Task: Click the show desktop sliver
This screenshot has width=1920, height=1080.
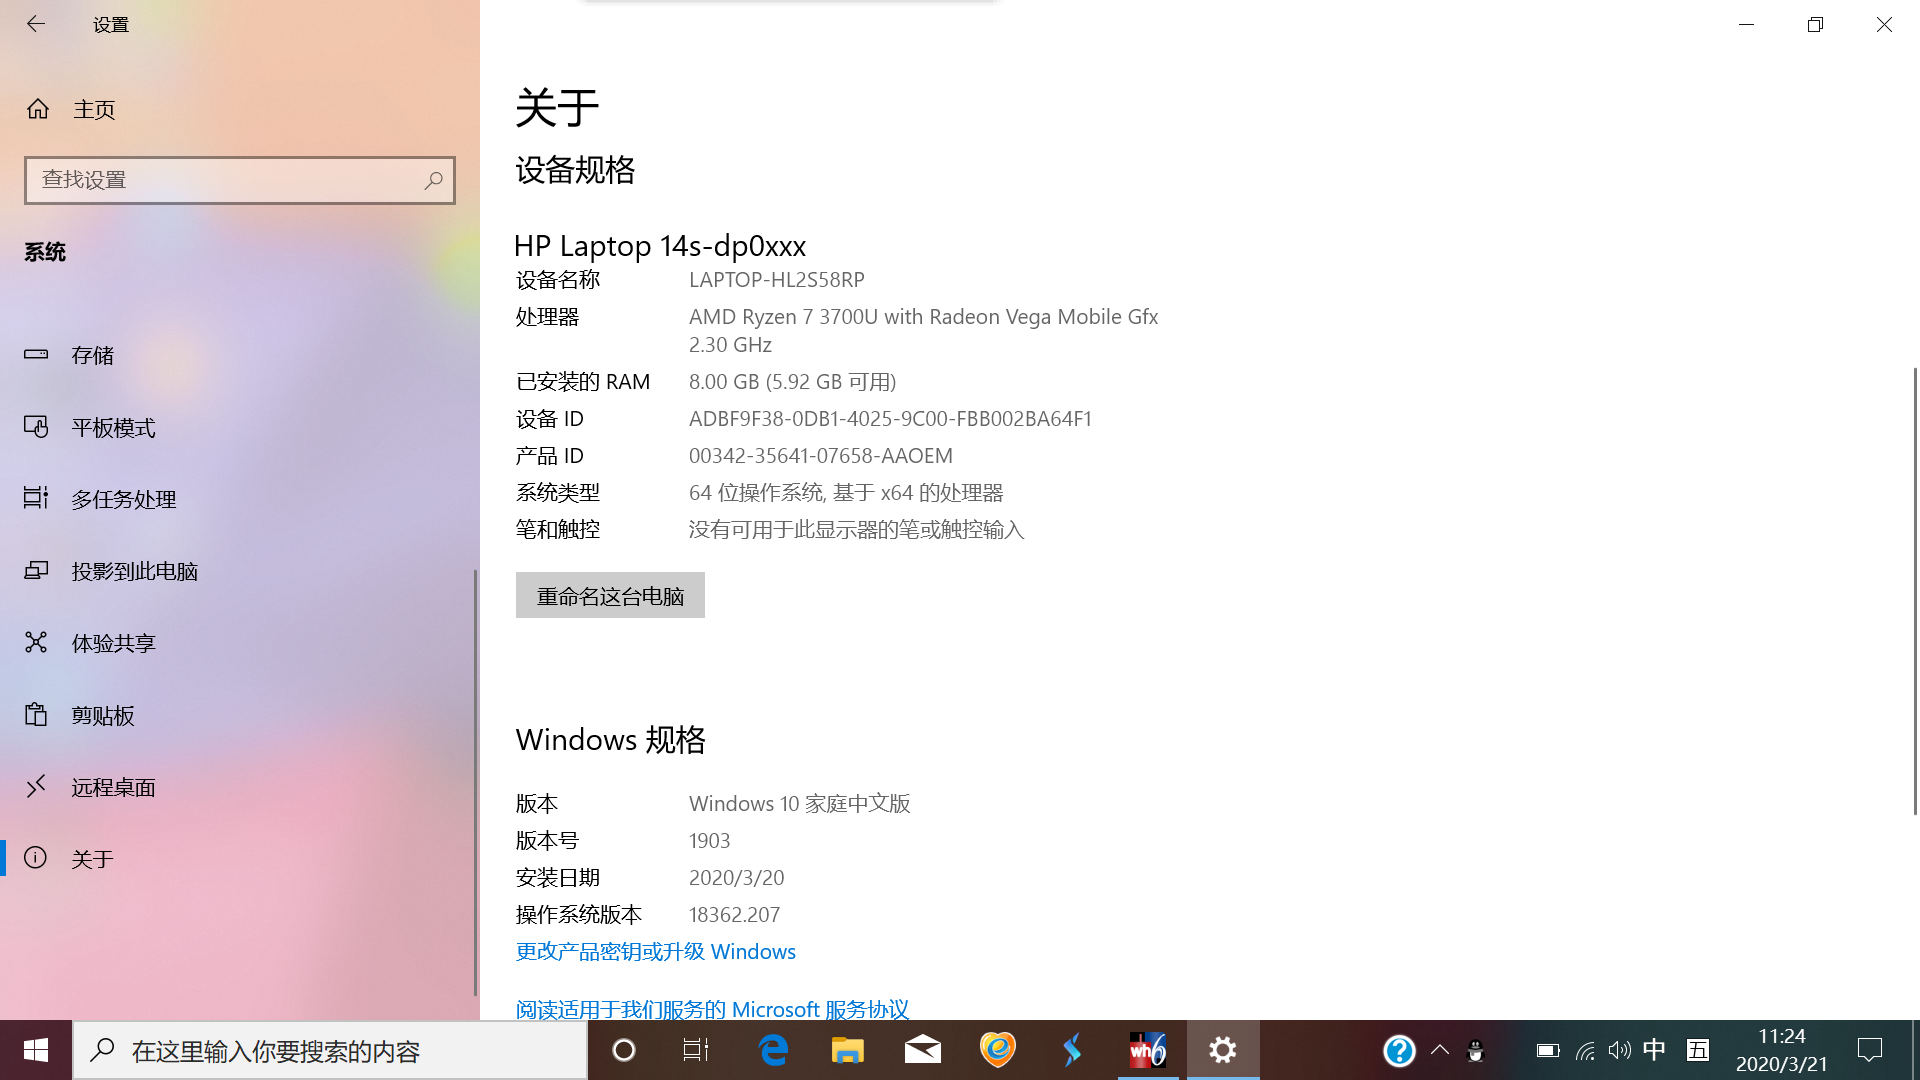Action: [1915, 1050]
